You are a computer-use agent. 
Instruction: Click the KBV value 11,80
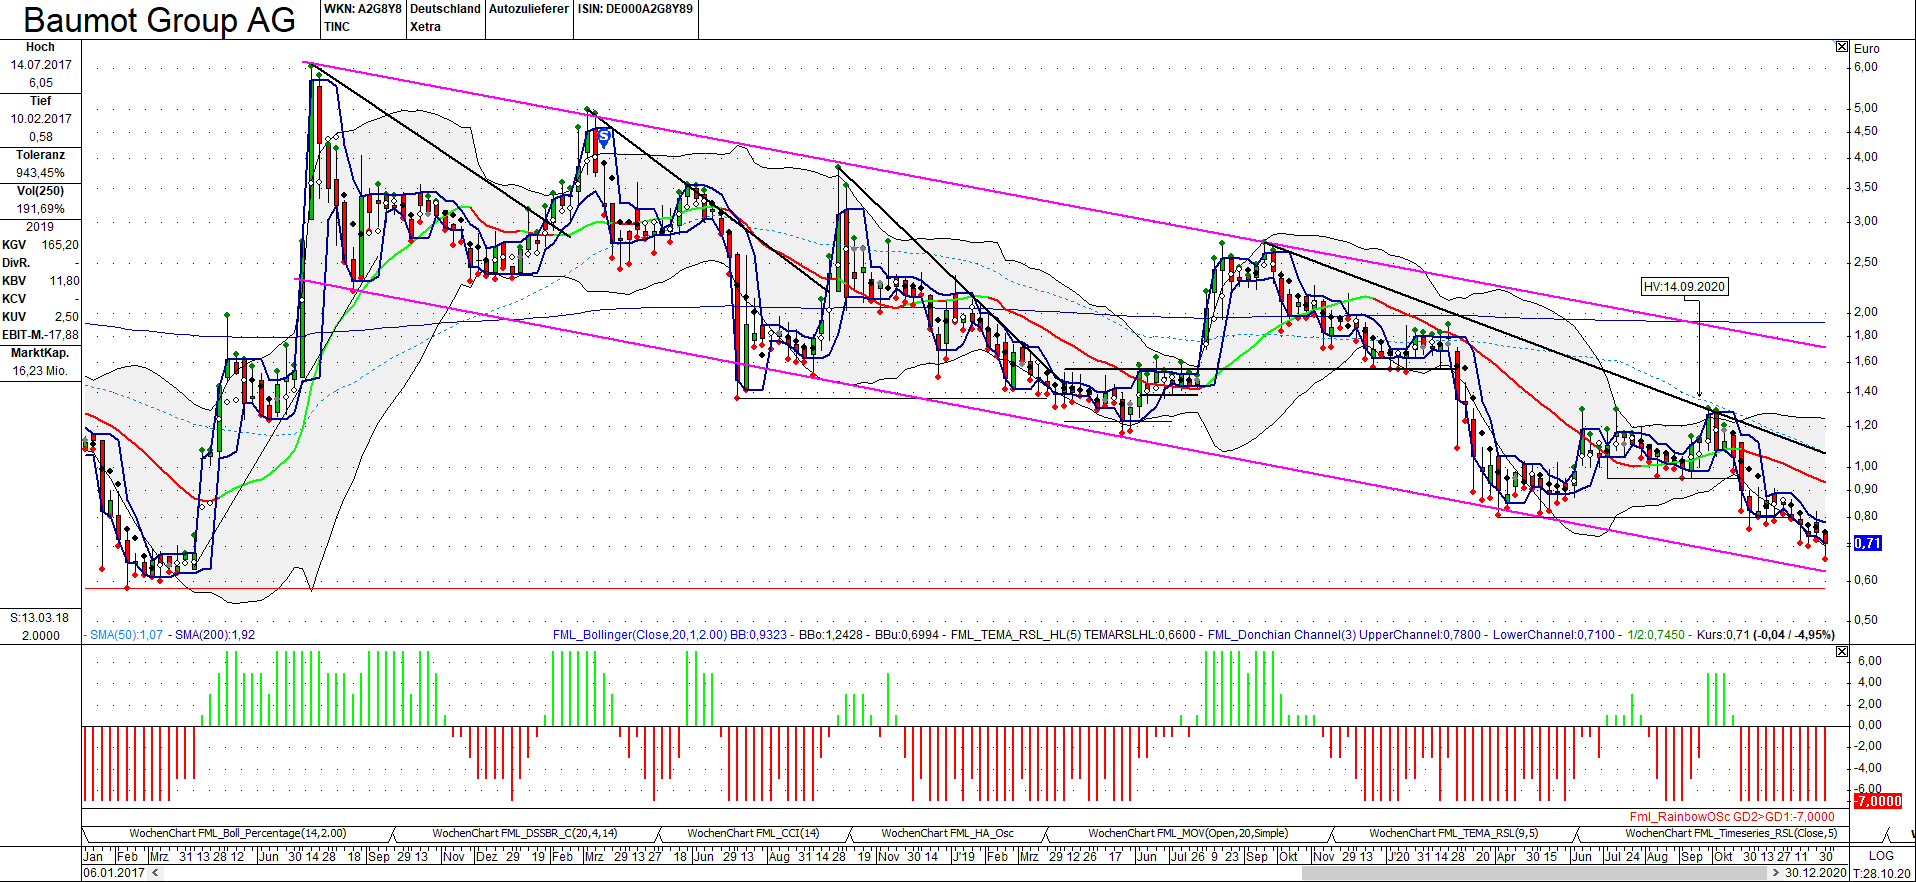click(64, 281)
